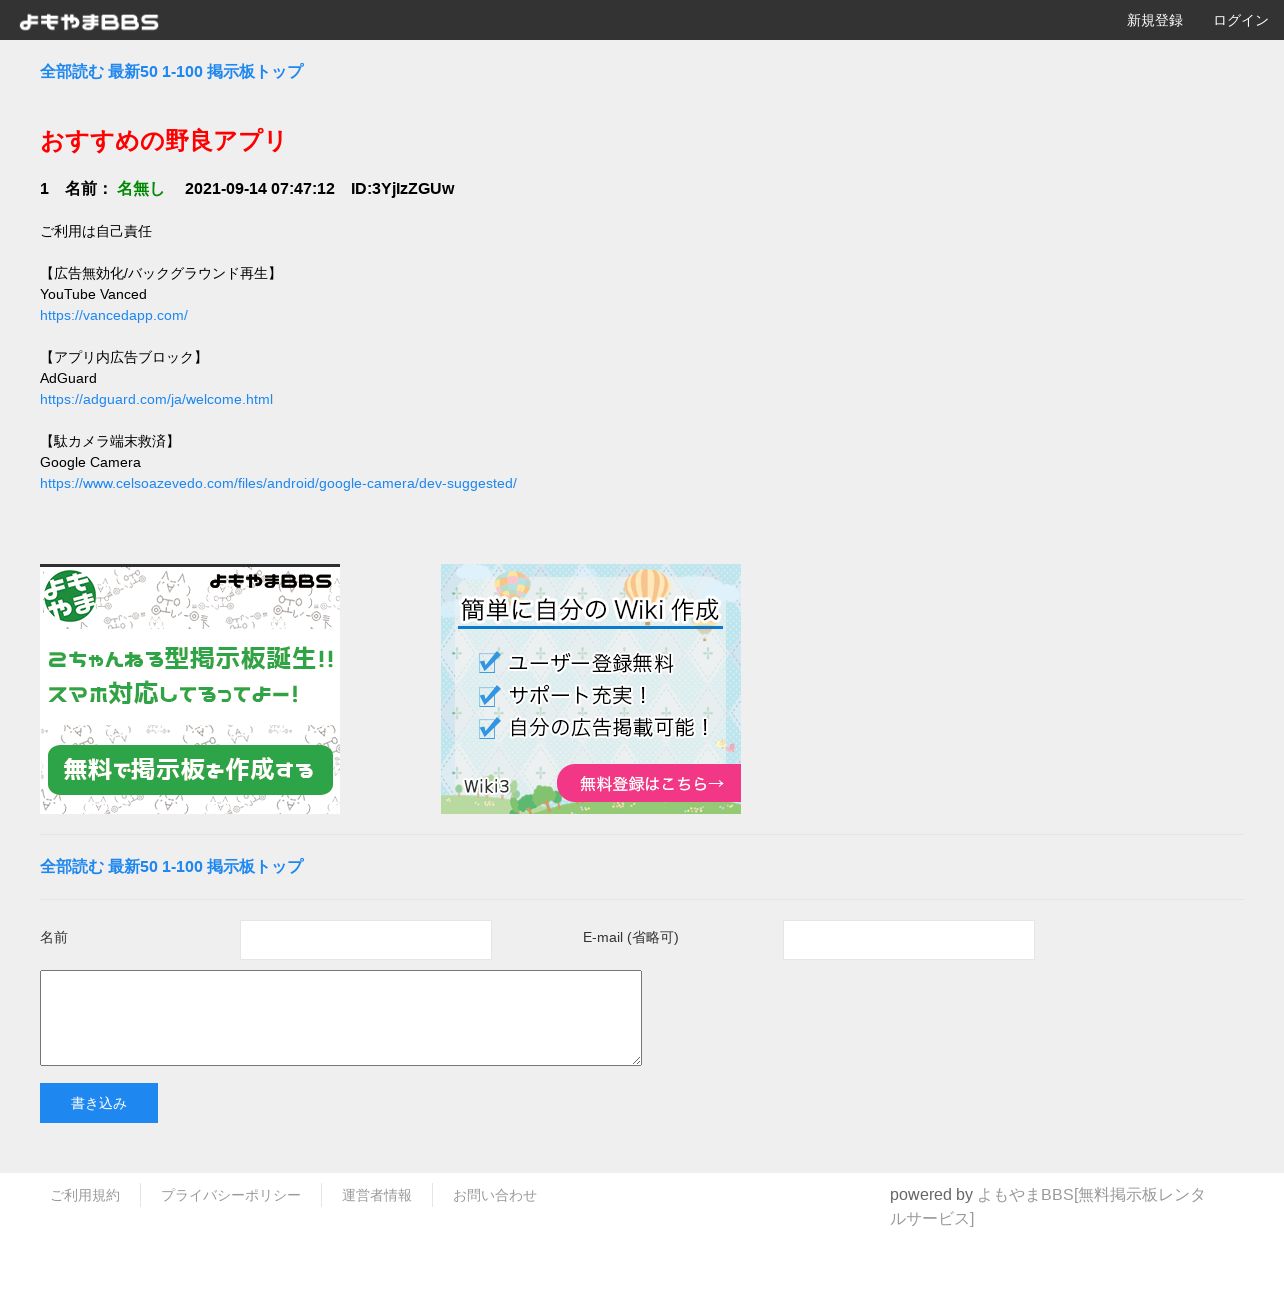Image resolution: width=1284 pixels, height=1301 pixels.
Task: Focus the 名前 input field
Action: 366,940
